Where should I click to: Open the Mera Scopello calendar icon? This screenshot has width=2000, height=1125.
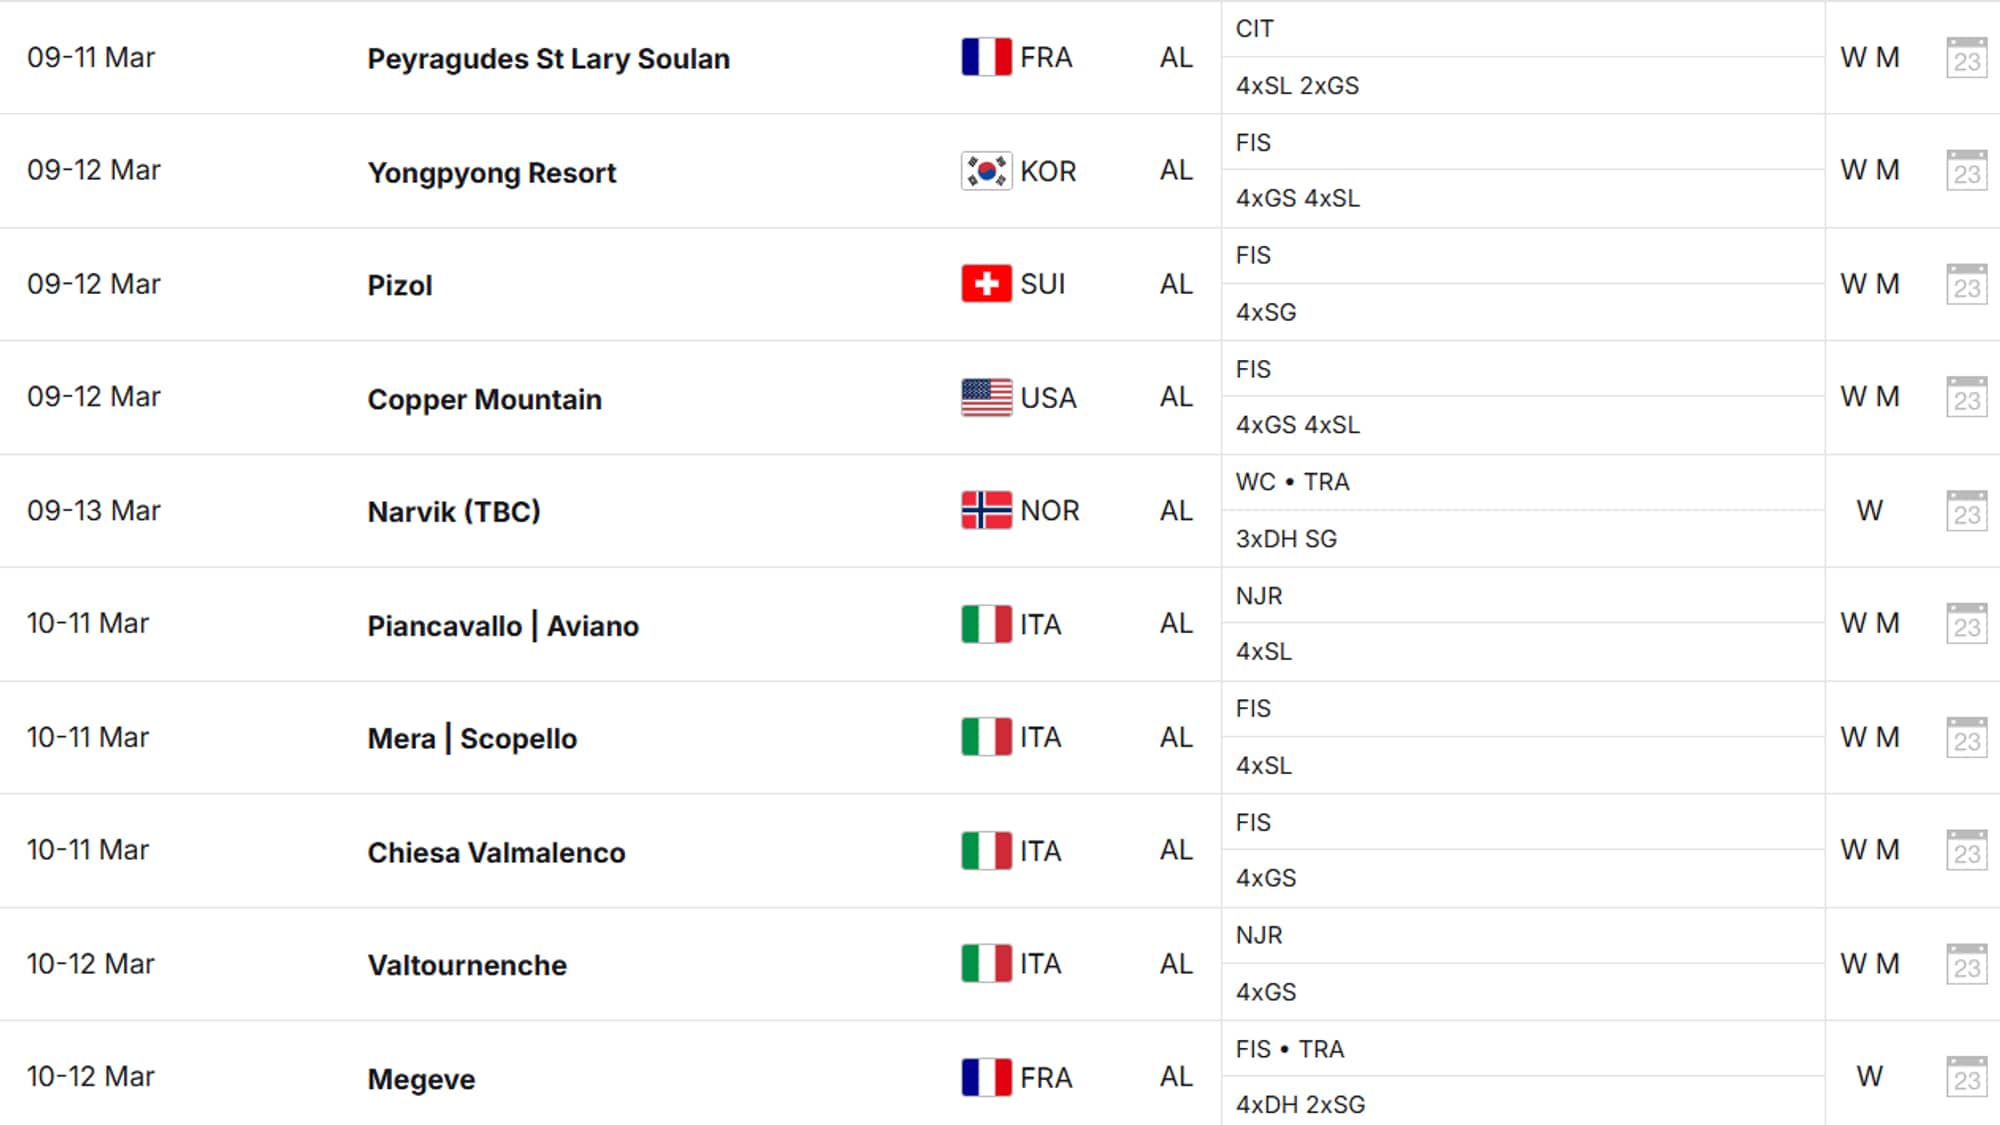pyautogui.click(x=1966, y=738)
